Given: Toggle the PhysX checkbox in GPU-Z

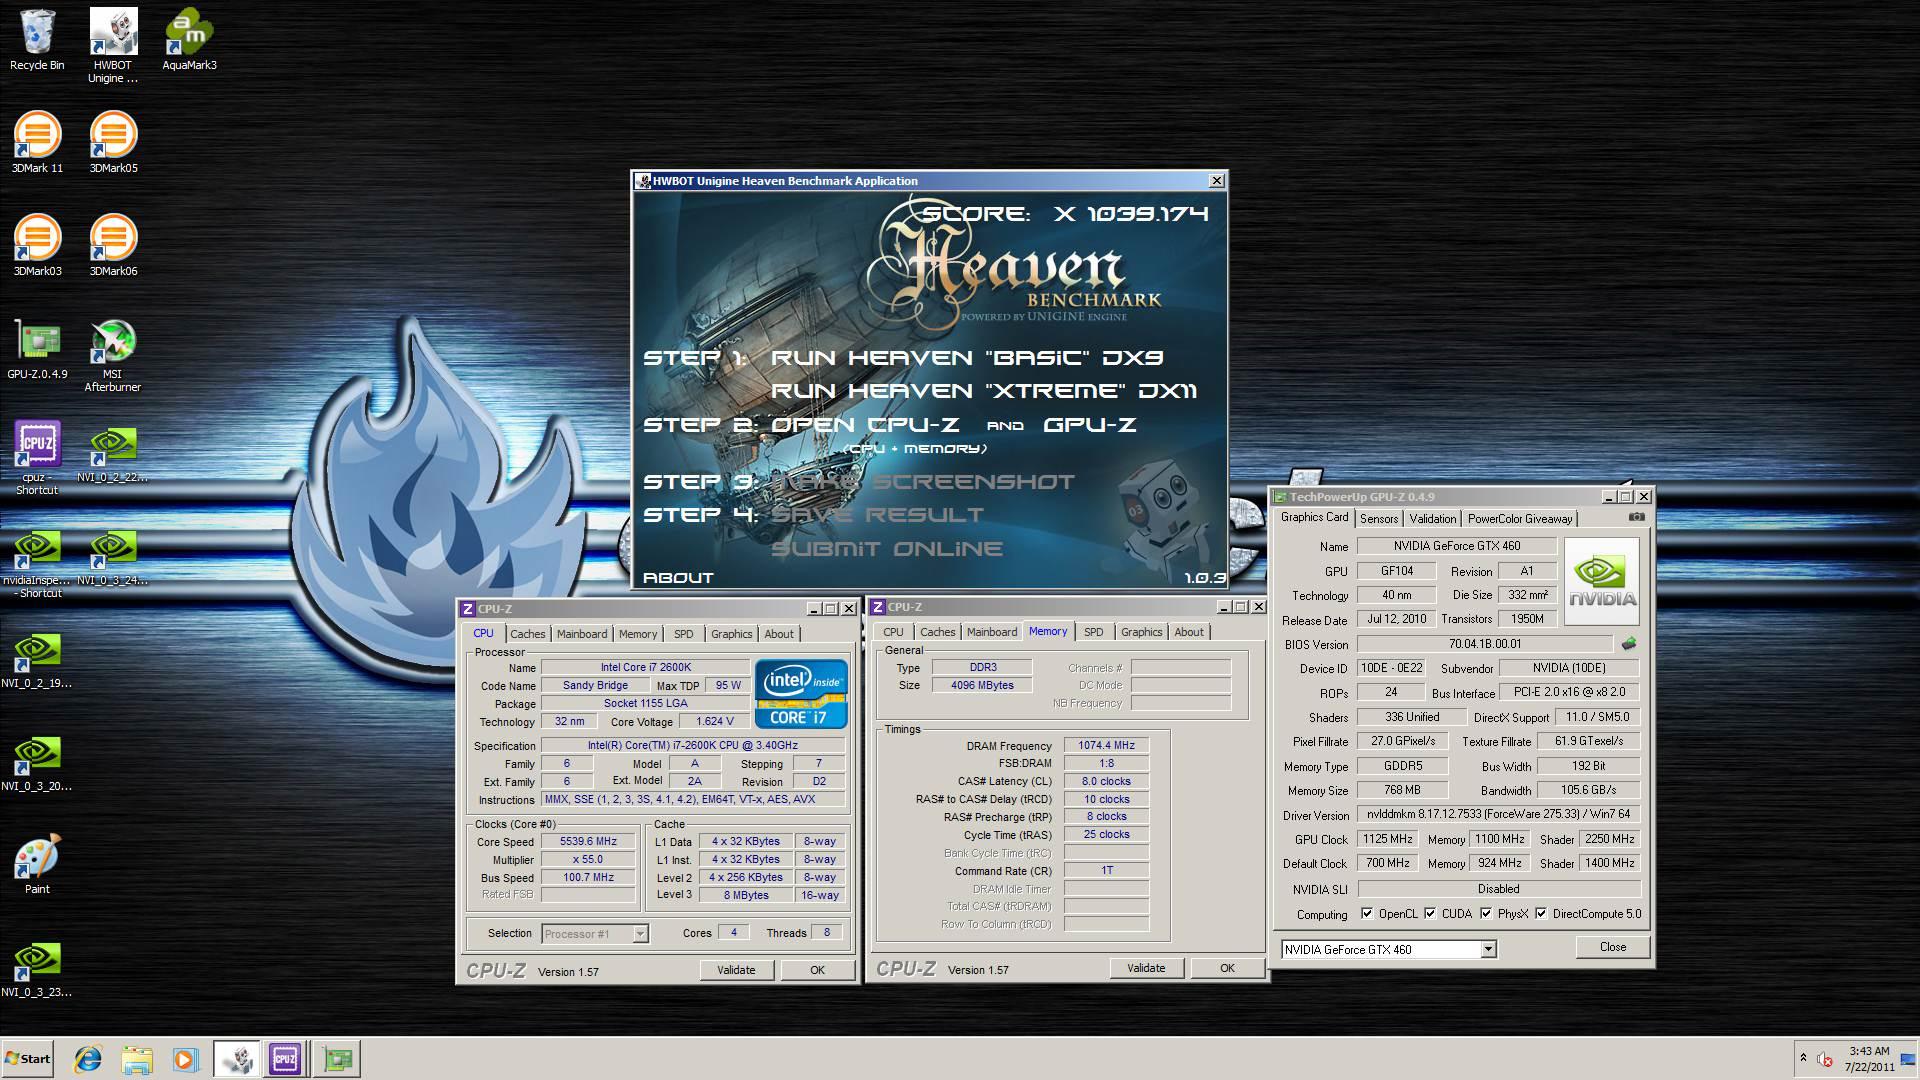Looking at the screenshot, I should 1486,913.
